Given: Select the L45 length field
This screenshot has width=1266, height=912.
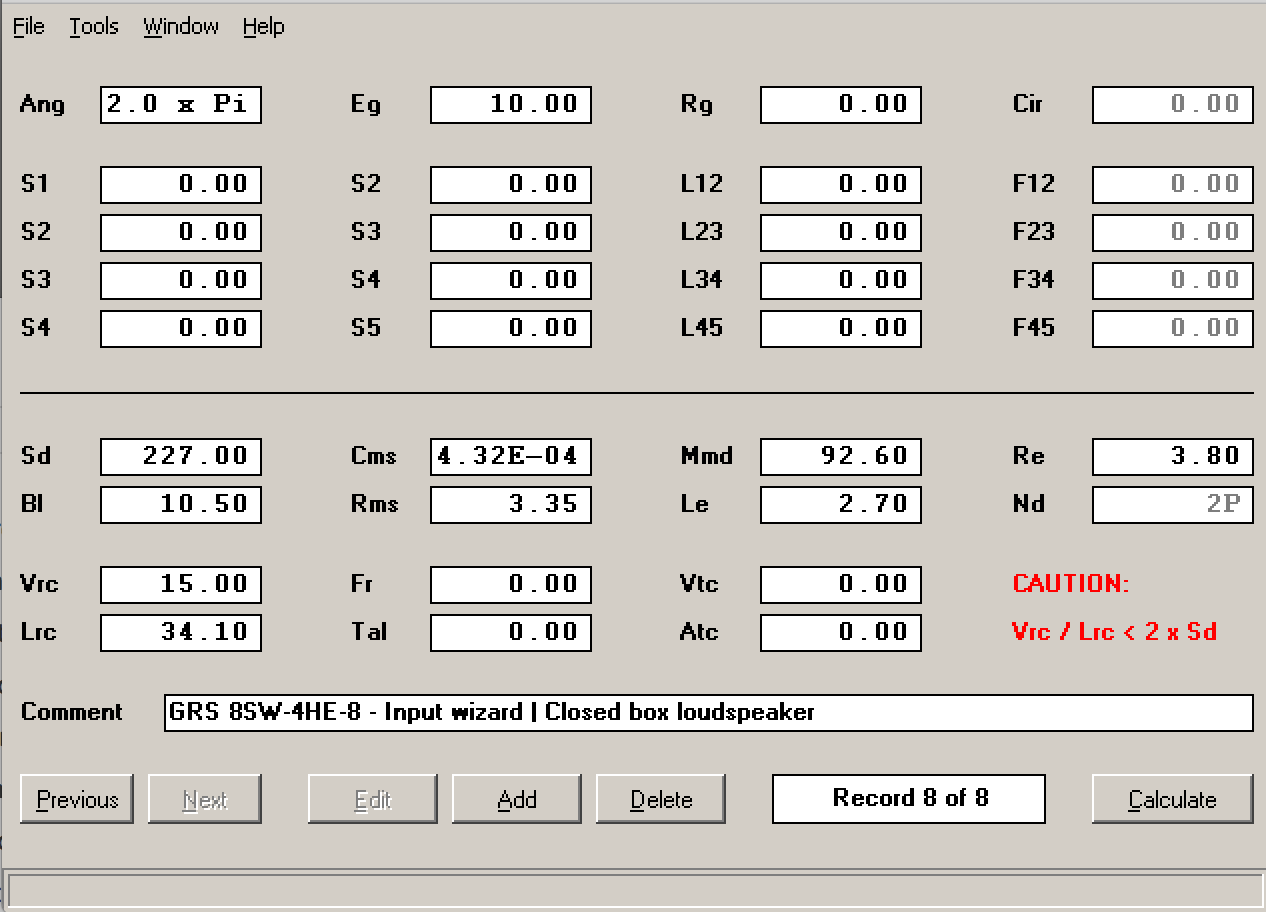Looking at the screenshot, I should (841, 329).
